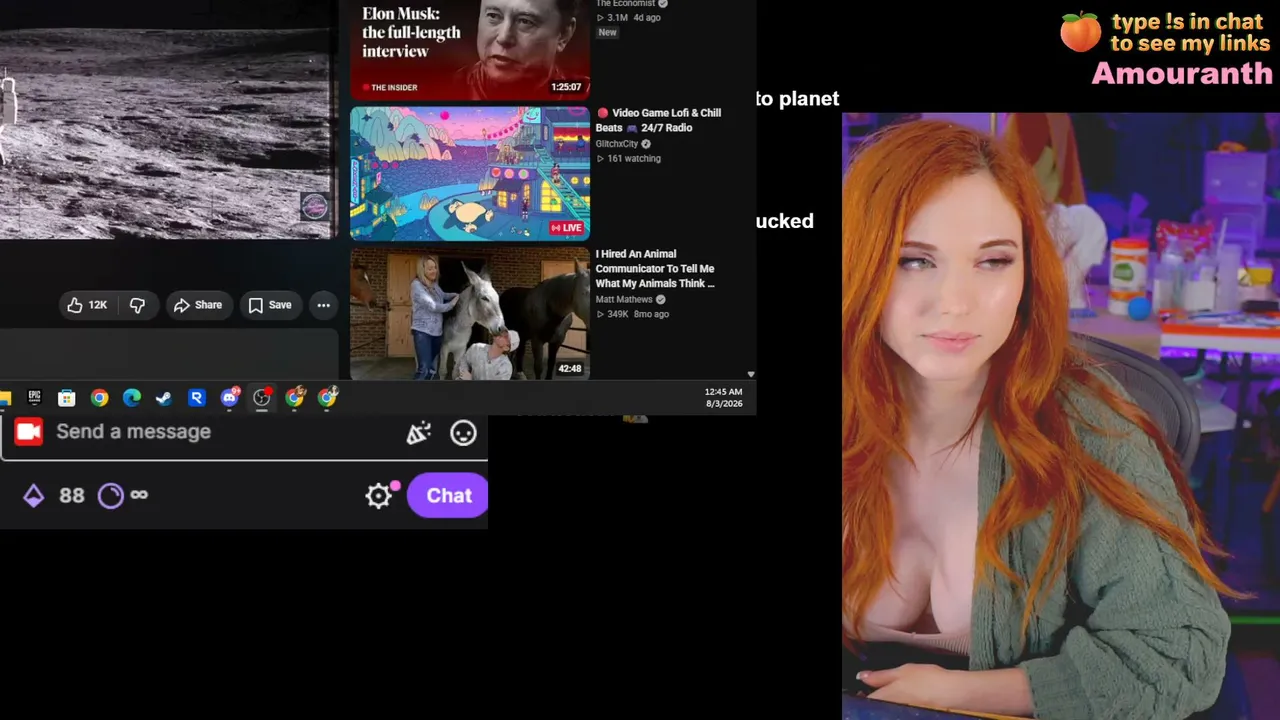Open the emoji picker in chat
This screenshot has height=720, width=1280.
pyautogui.click(x=463, y=433)
